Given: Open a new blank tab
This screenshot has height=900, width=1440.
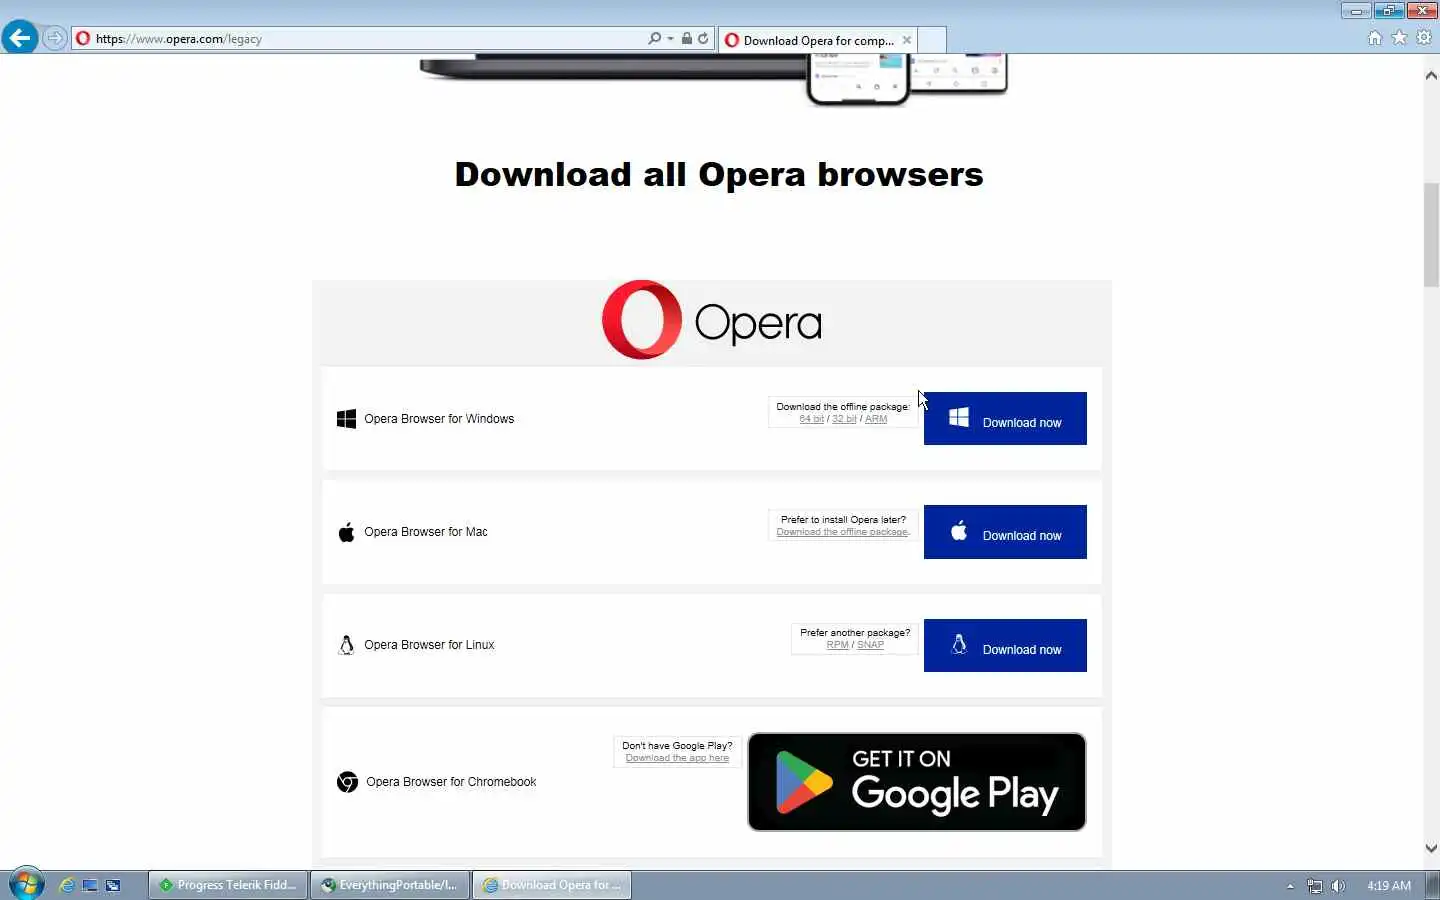Looking at the screenshot, I should (932, 40).
